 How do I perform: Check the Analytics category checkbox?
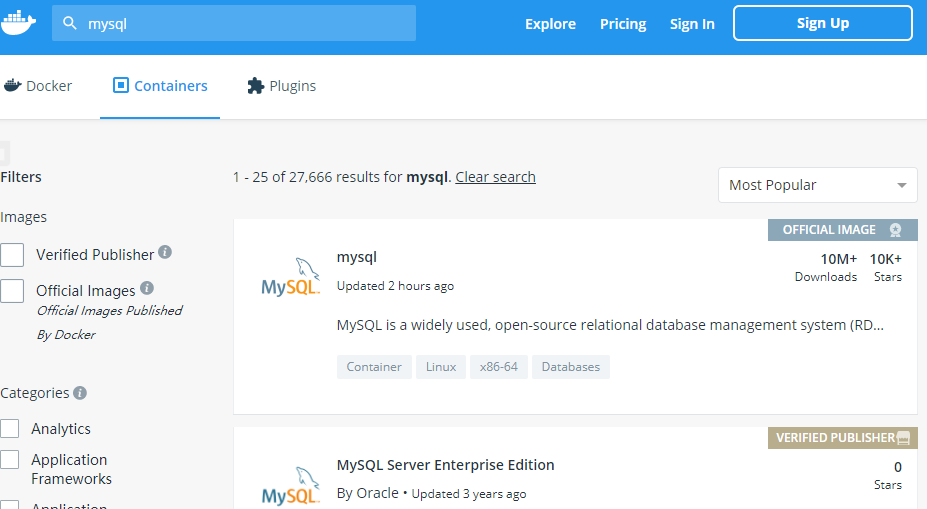point(9,429)
